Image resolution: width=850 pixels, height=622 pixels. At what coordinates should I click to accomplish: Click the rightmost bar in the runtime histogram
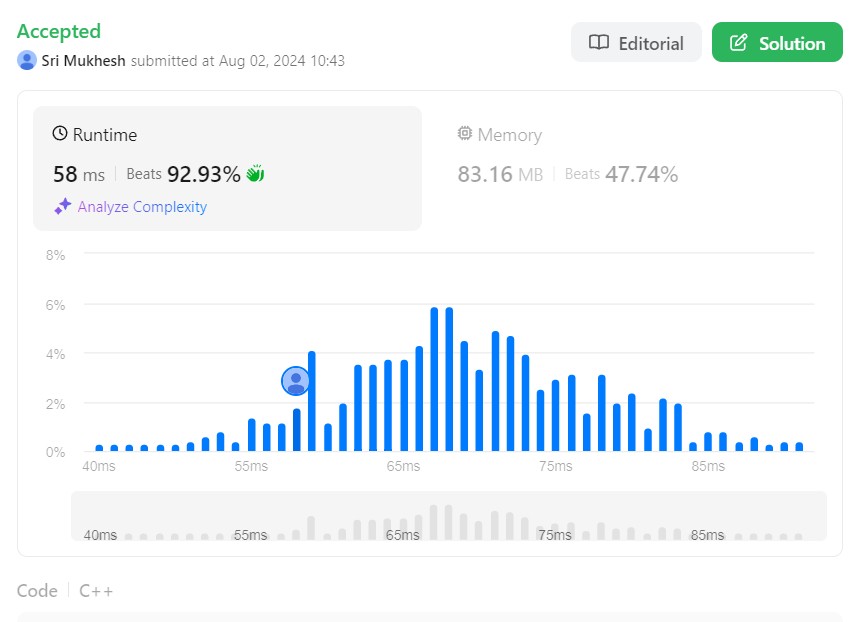click(x=799, y=446)
